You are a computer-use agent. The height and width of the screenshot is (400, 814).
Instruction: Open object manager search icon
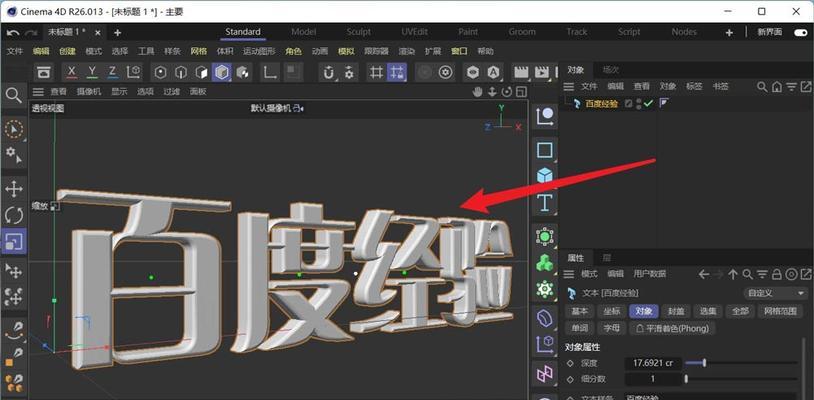click(x=762, y=87)
